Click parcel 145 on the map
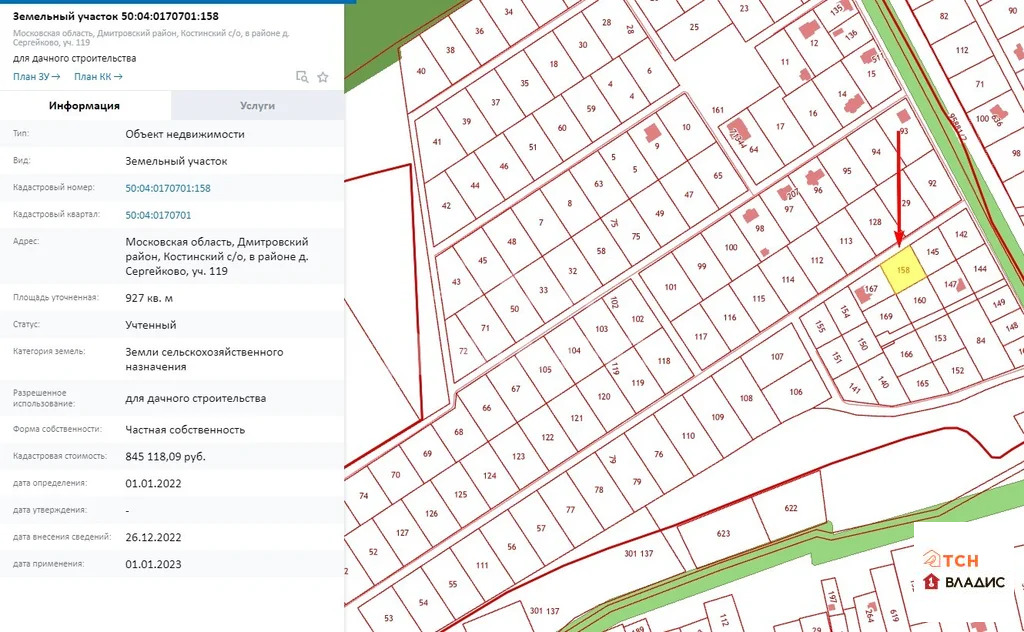 point(933,252)
